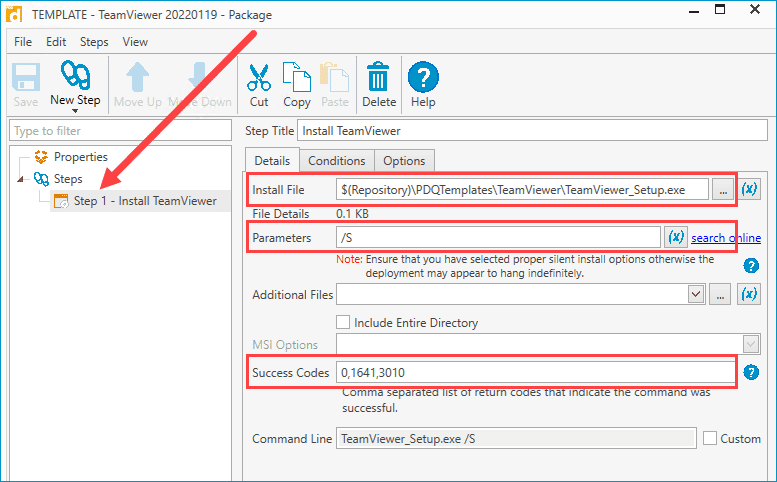This screenshot has height=482, width=777.
Task: Insert variable into Additional Files field
Action: click(x=749, y=294)
